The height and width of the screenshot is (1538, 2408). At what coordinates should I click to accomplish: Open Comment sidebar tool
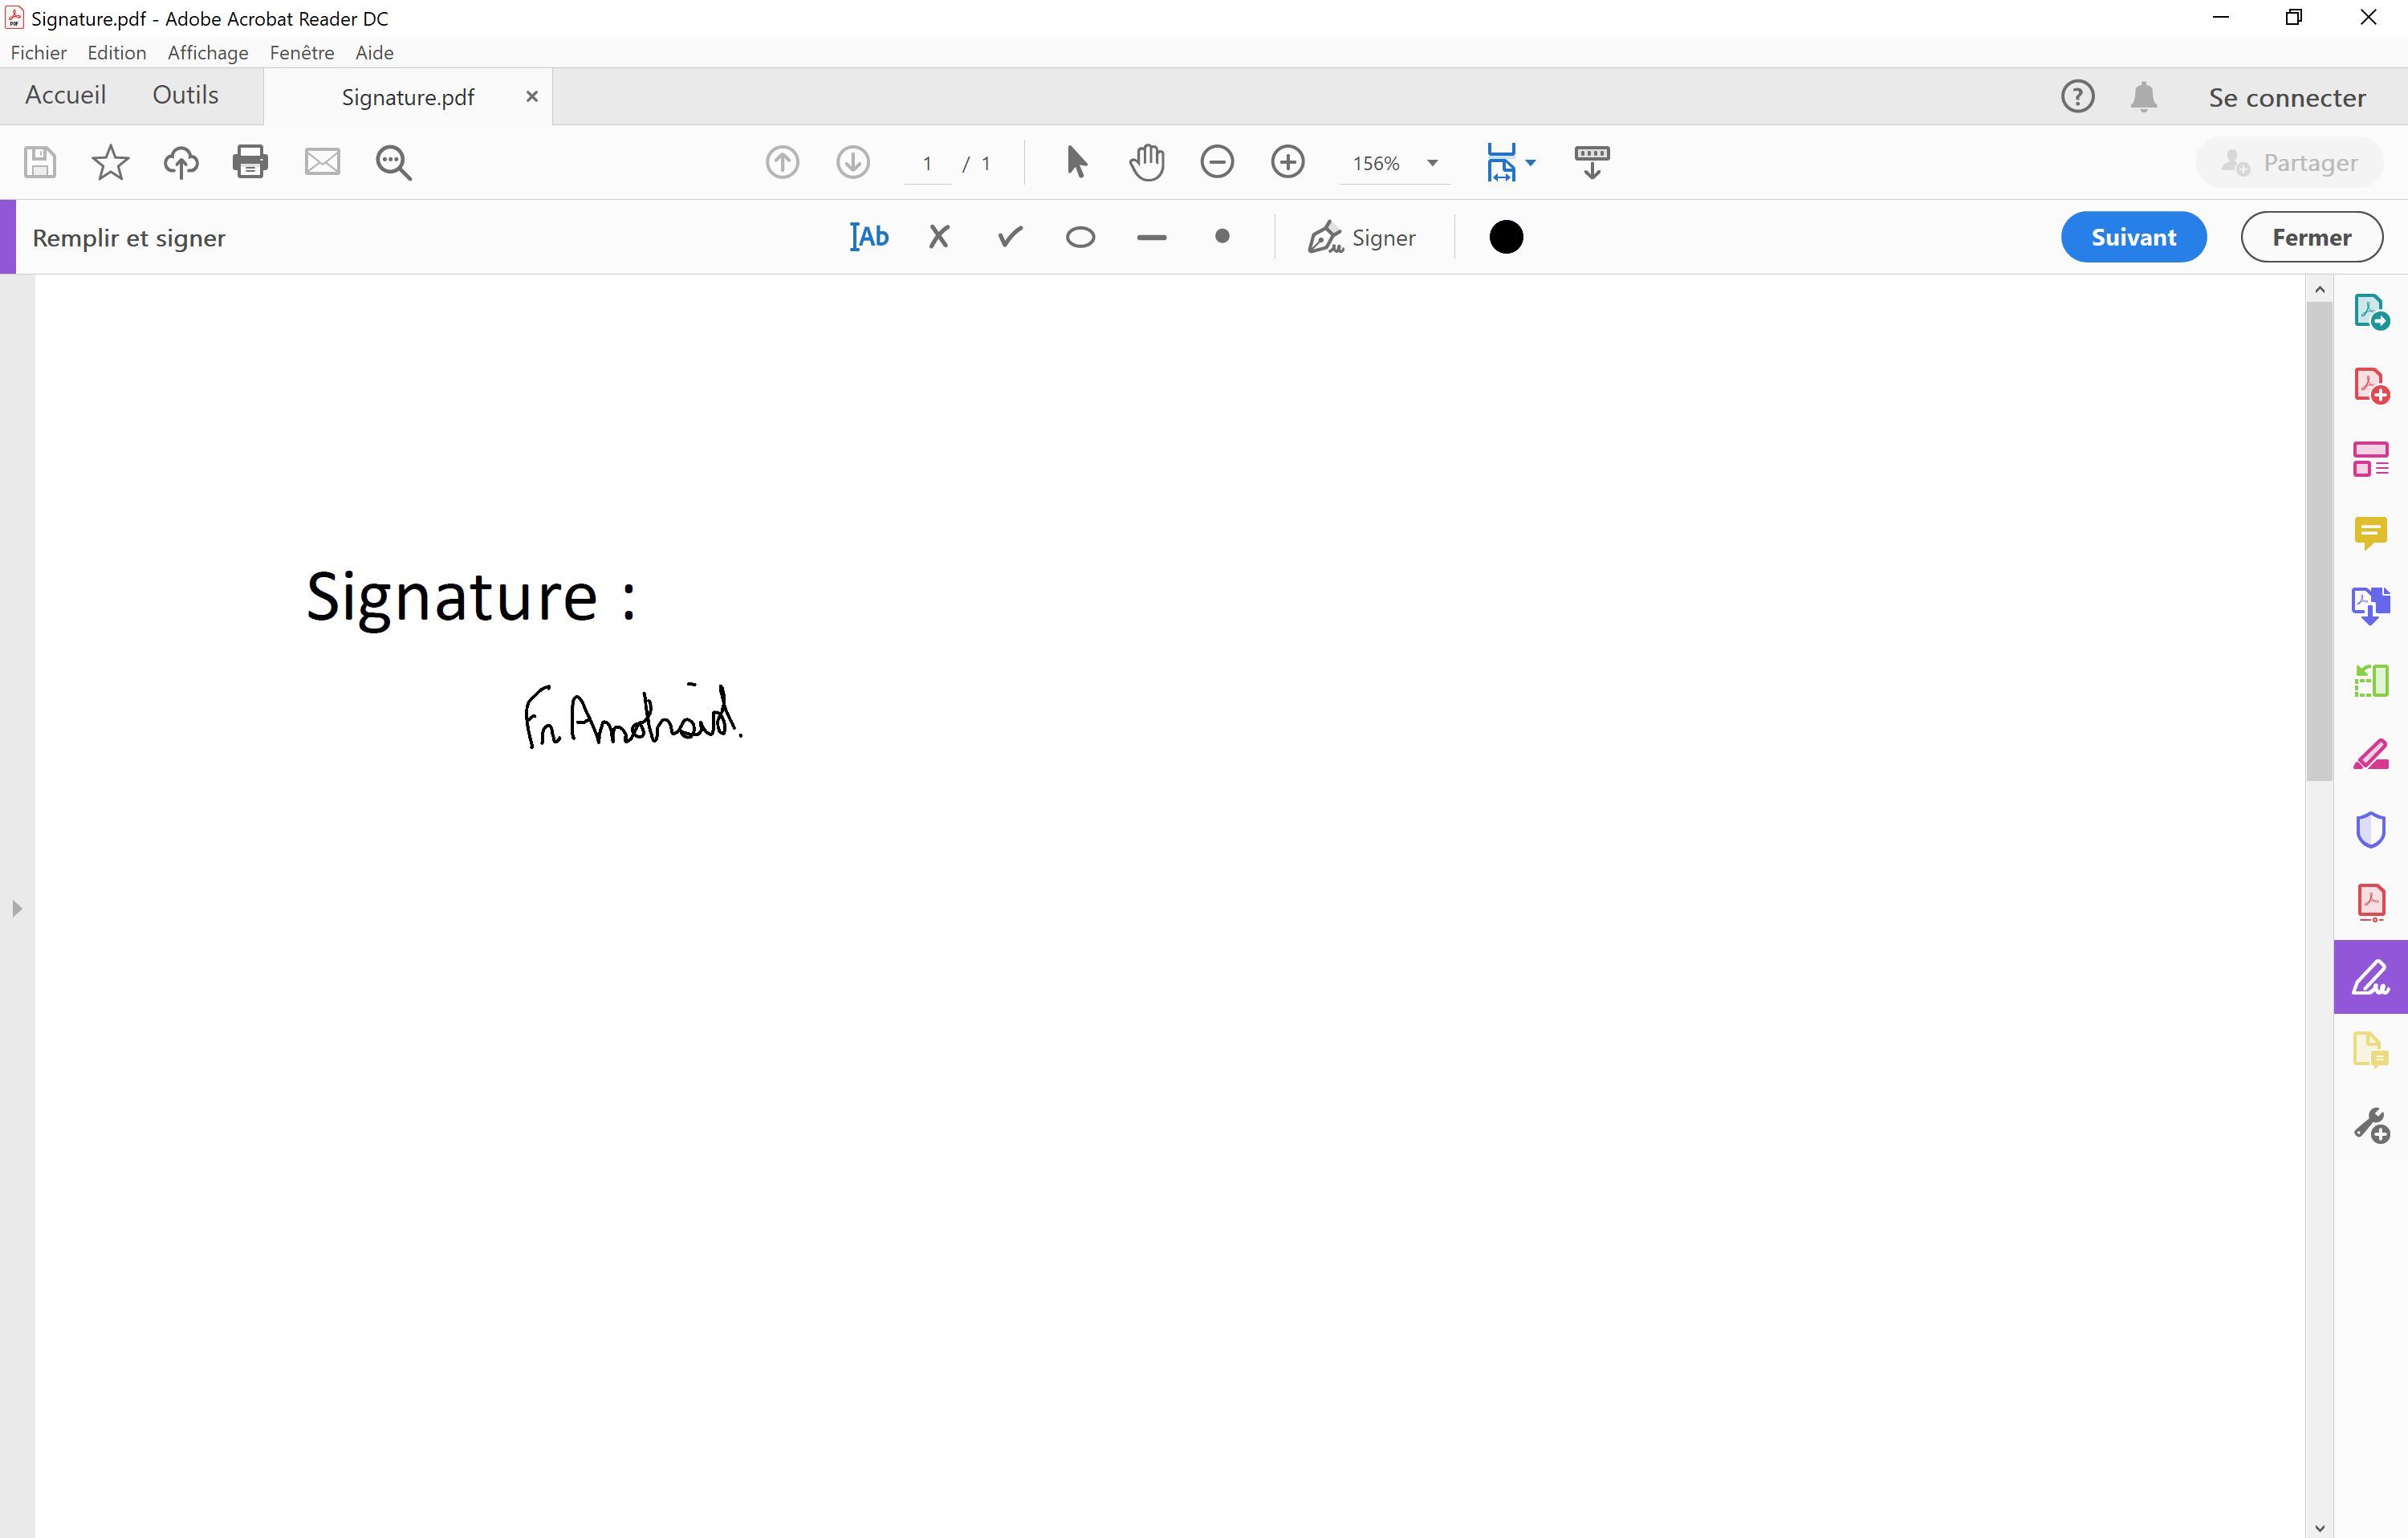2371,533
